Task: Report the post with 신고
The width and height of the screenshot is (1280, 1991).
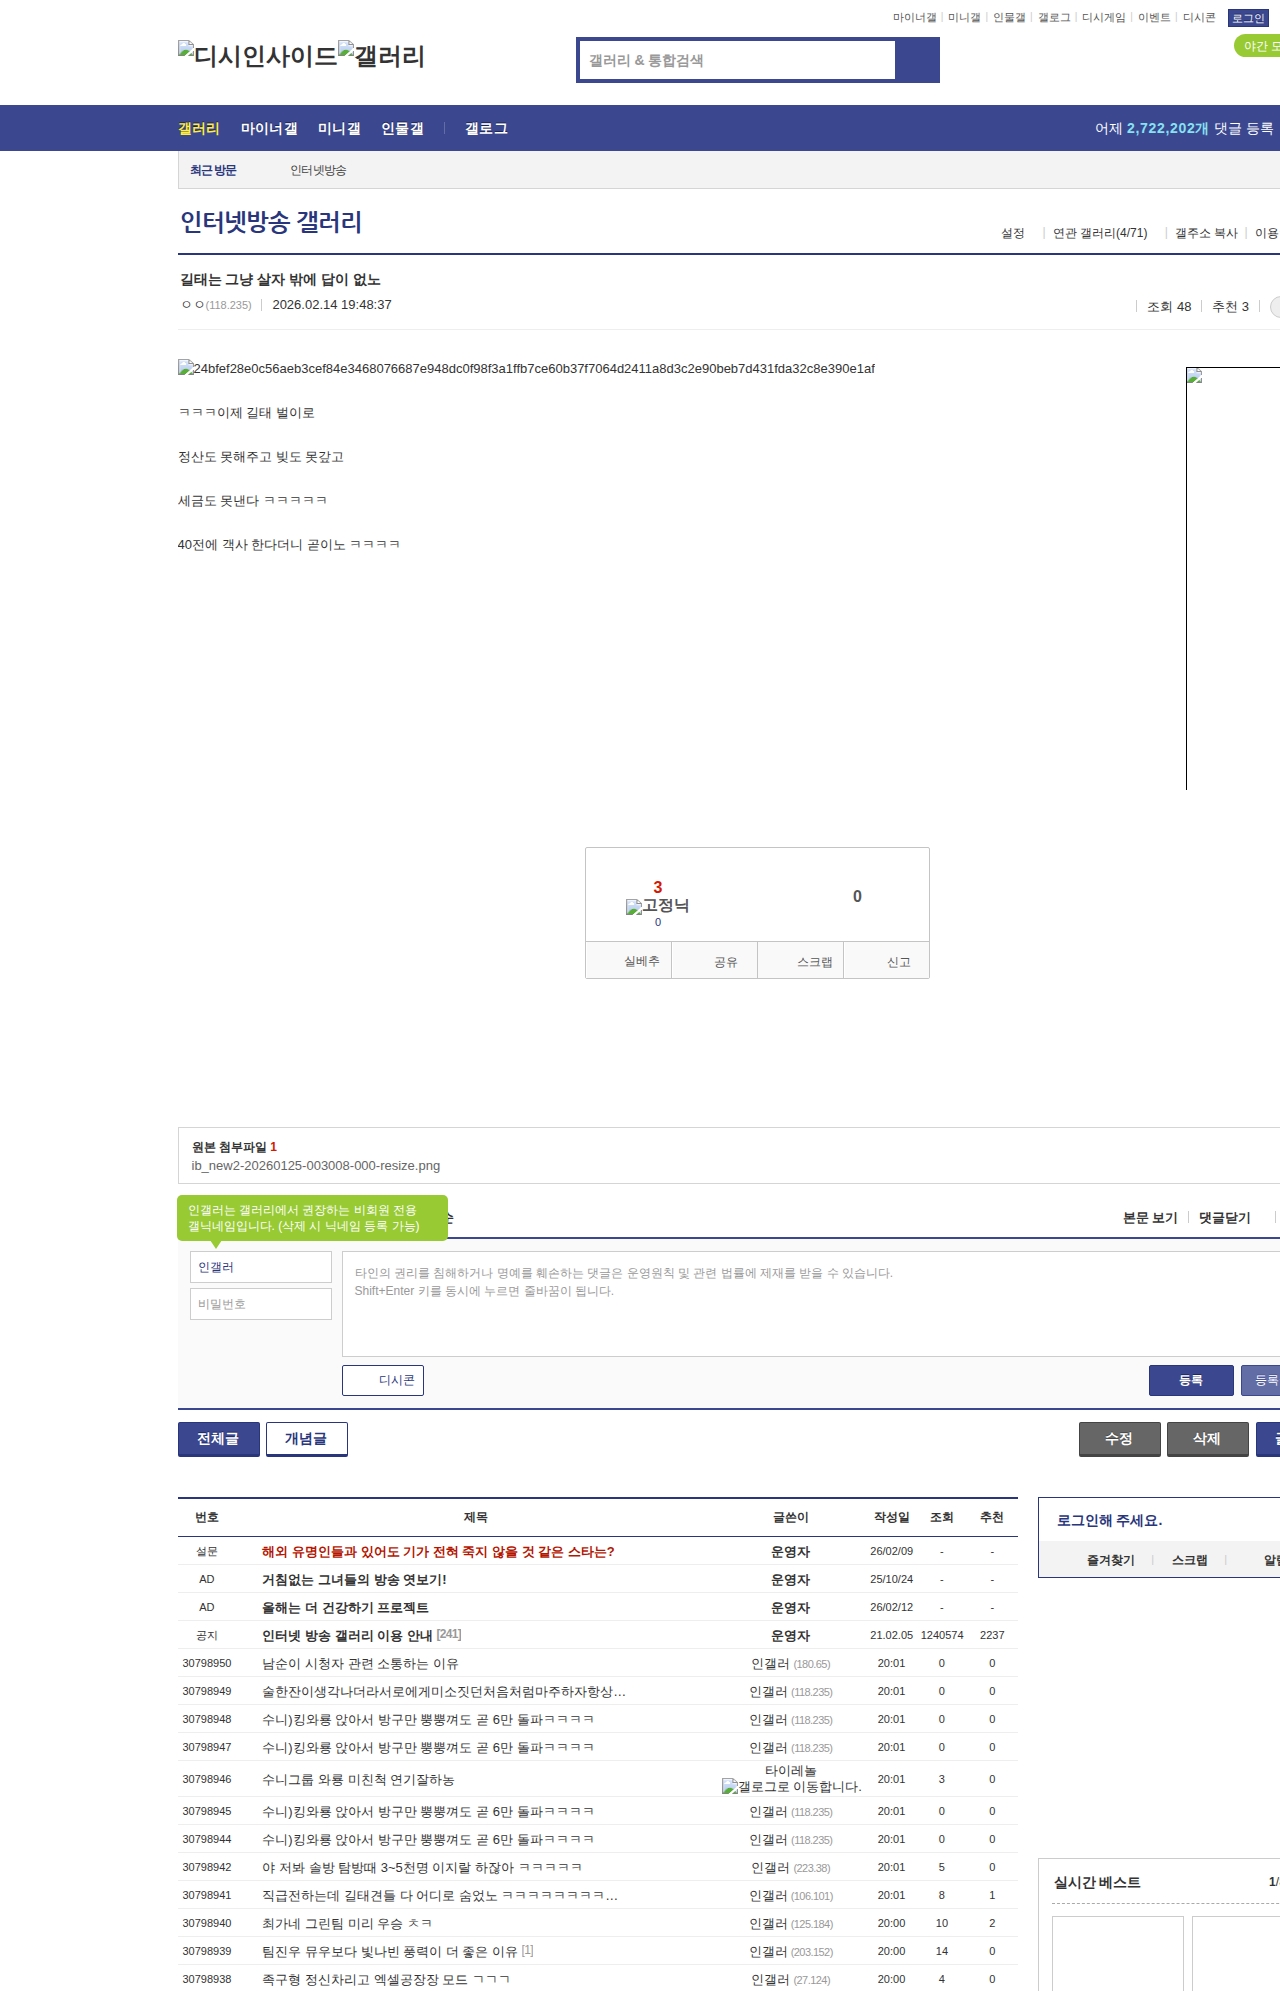Action: 886,961
